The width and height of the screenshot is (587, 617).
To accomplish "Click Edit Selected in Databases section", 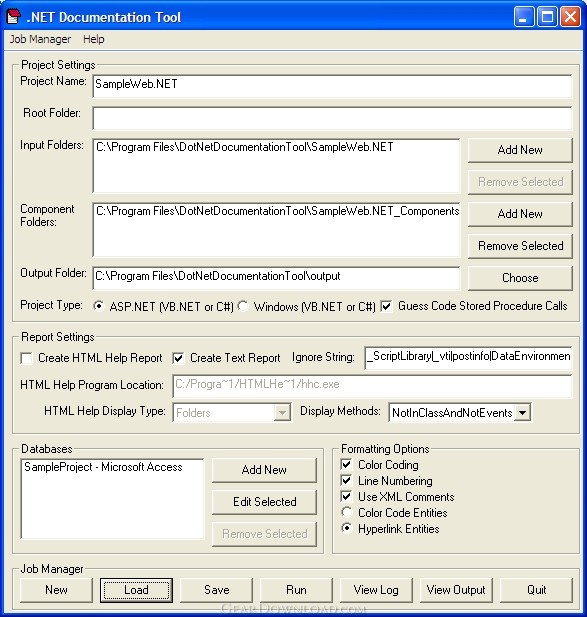I will (x=264, y=502).
